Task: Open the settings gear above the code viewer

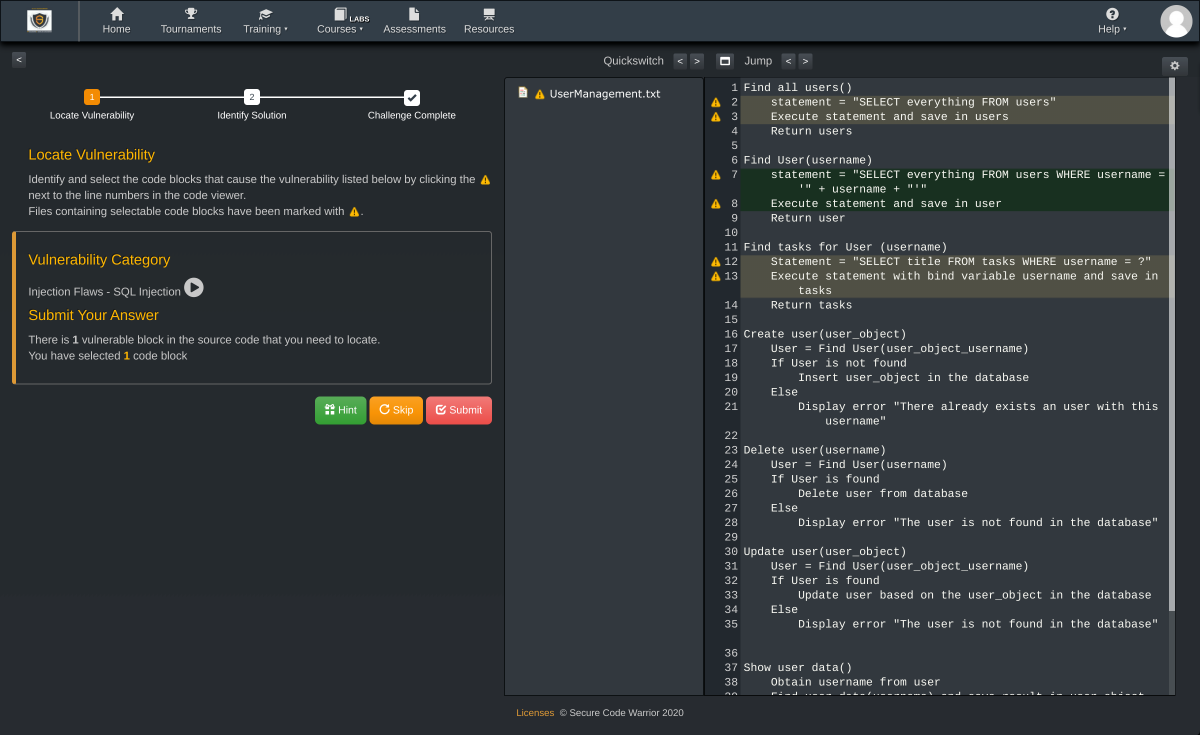Action: coord(1174,64)
